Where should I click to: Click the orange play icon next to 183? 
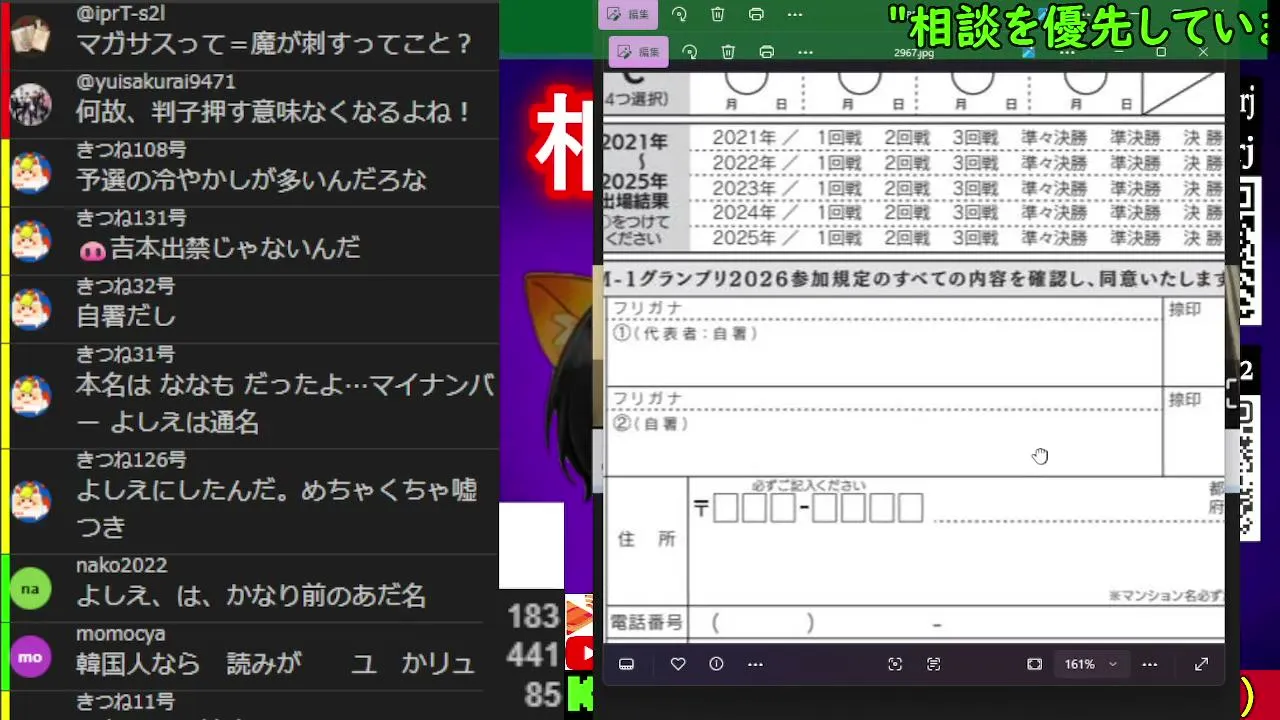click(578, 616)
